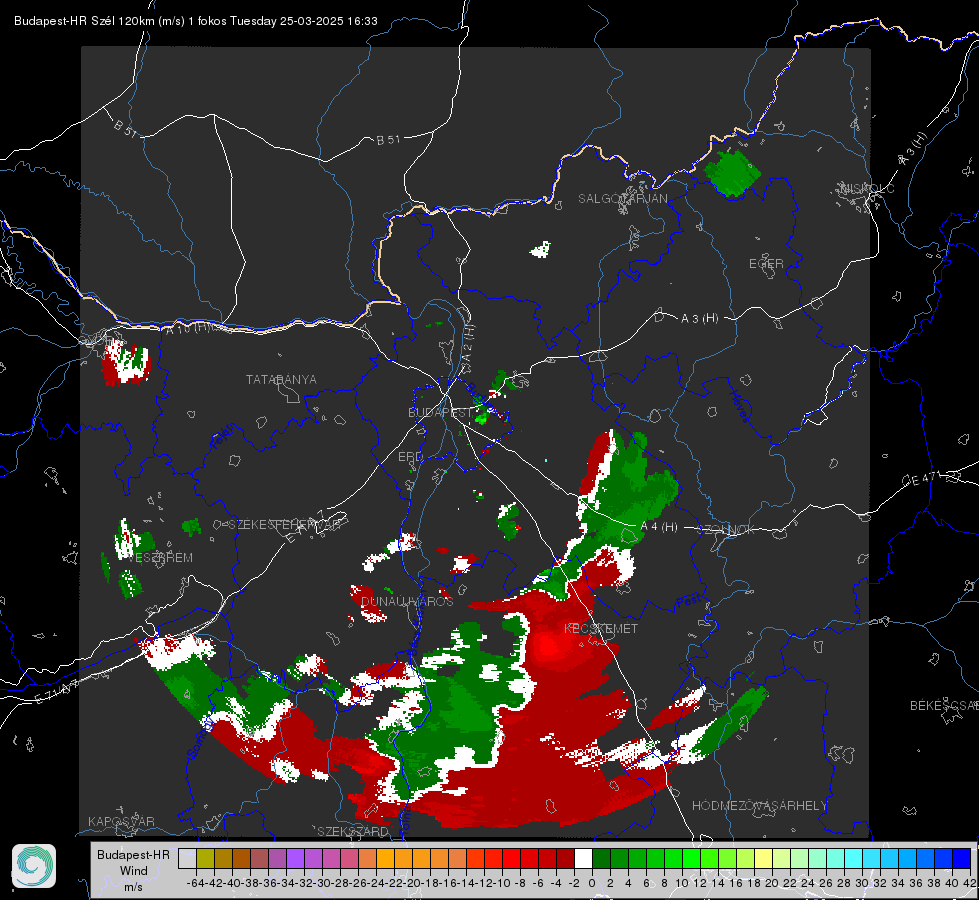Image resolution: width=979 pixels, height=900 pixels.
Task: Click the SZOLNOK city label
Action: [x=726, y=530]
